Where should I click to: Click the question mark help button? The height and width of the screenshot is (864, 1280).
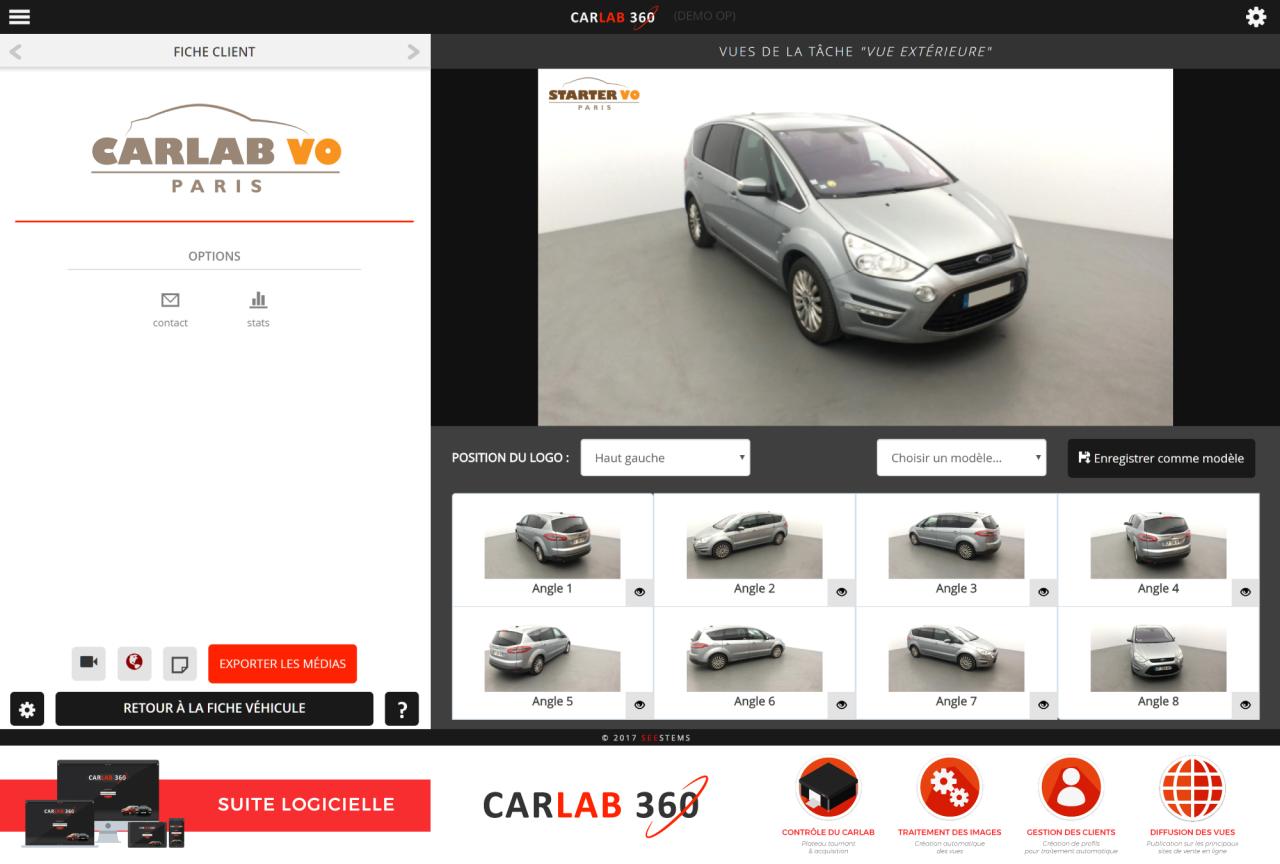point(402,709)
